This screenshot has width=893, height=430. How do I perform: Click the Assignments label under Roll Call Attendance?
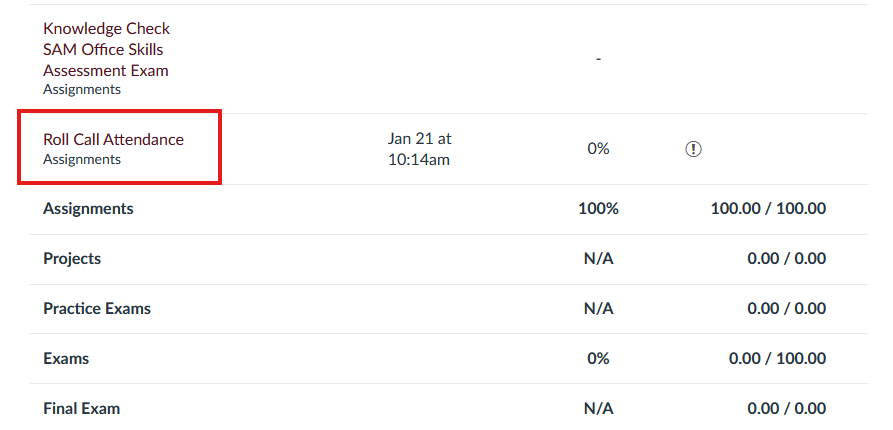(82, 159)
